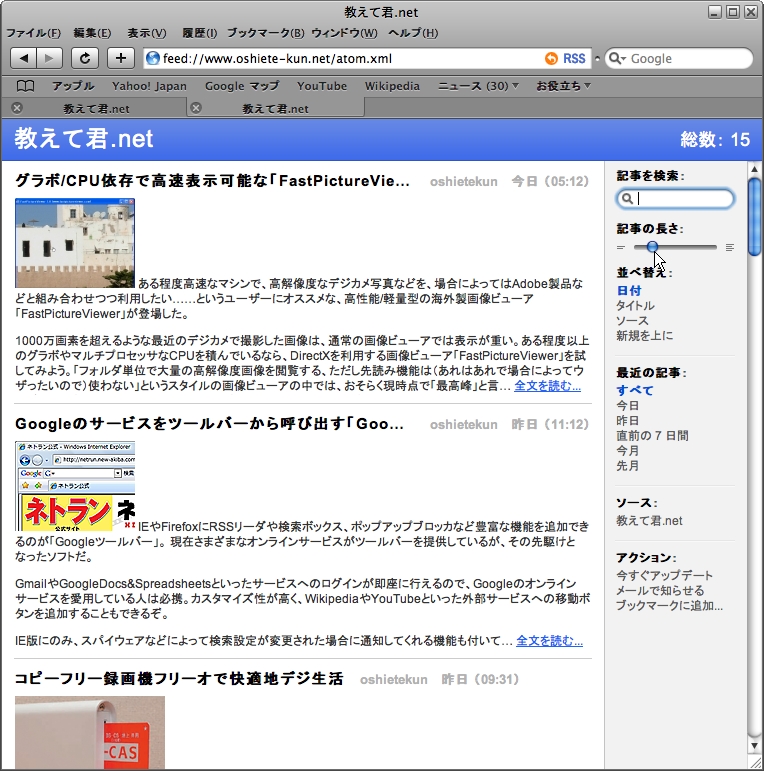Click the RSS button in address bar
The height and width of the screenshot is (771, 764).
574,59
